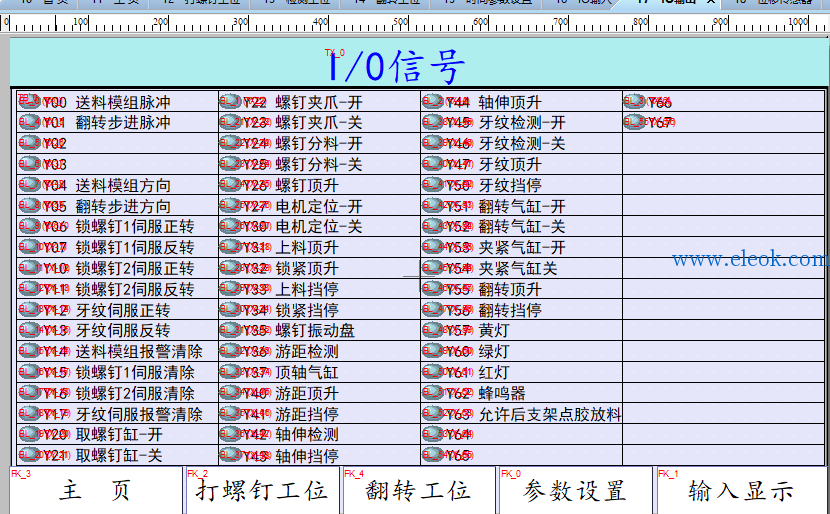Viewport: 830px width, 514px height.
Task: Click the Y57 黄灯 indicator lamp
Action: (433, 330)
